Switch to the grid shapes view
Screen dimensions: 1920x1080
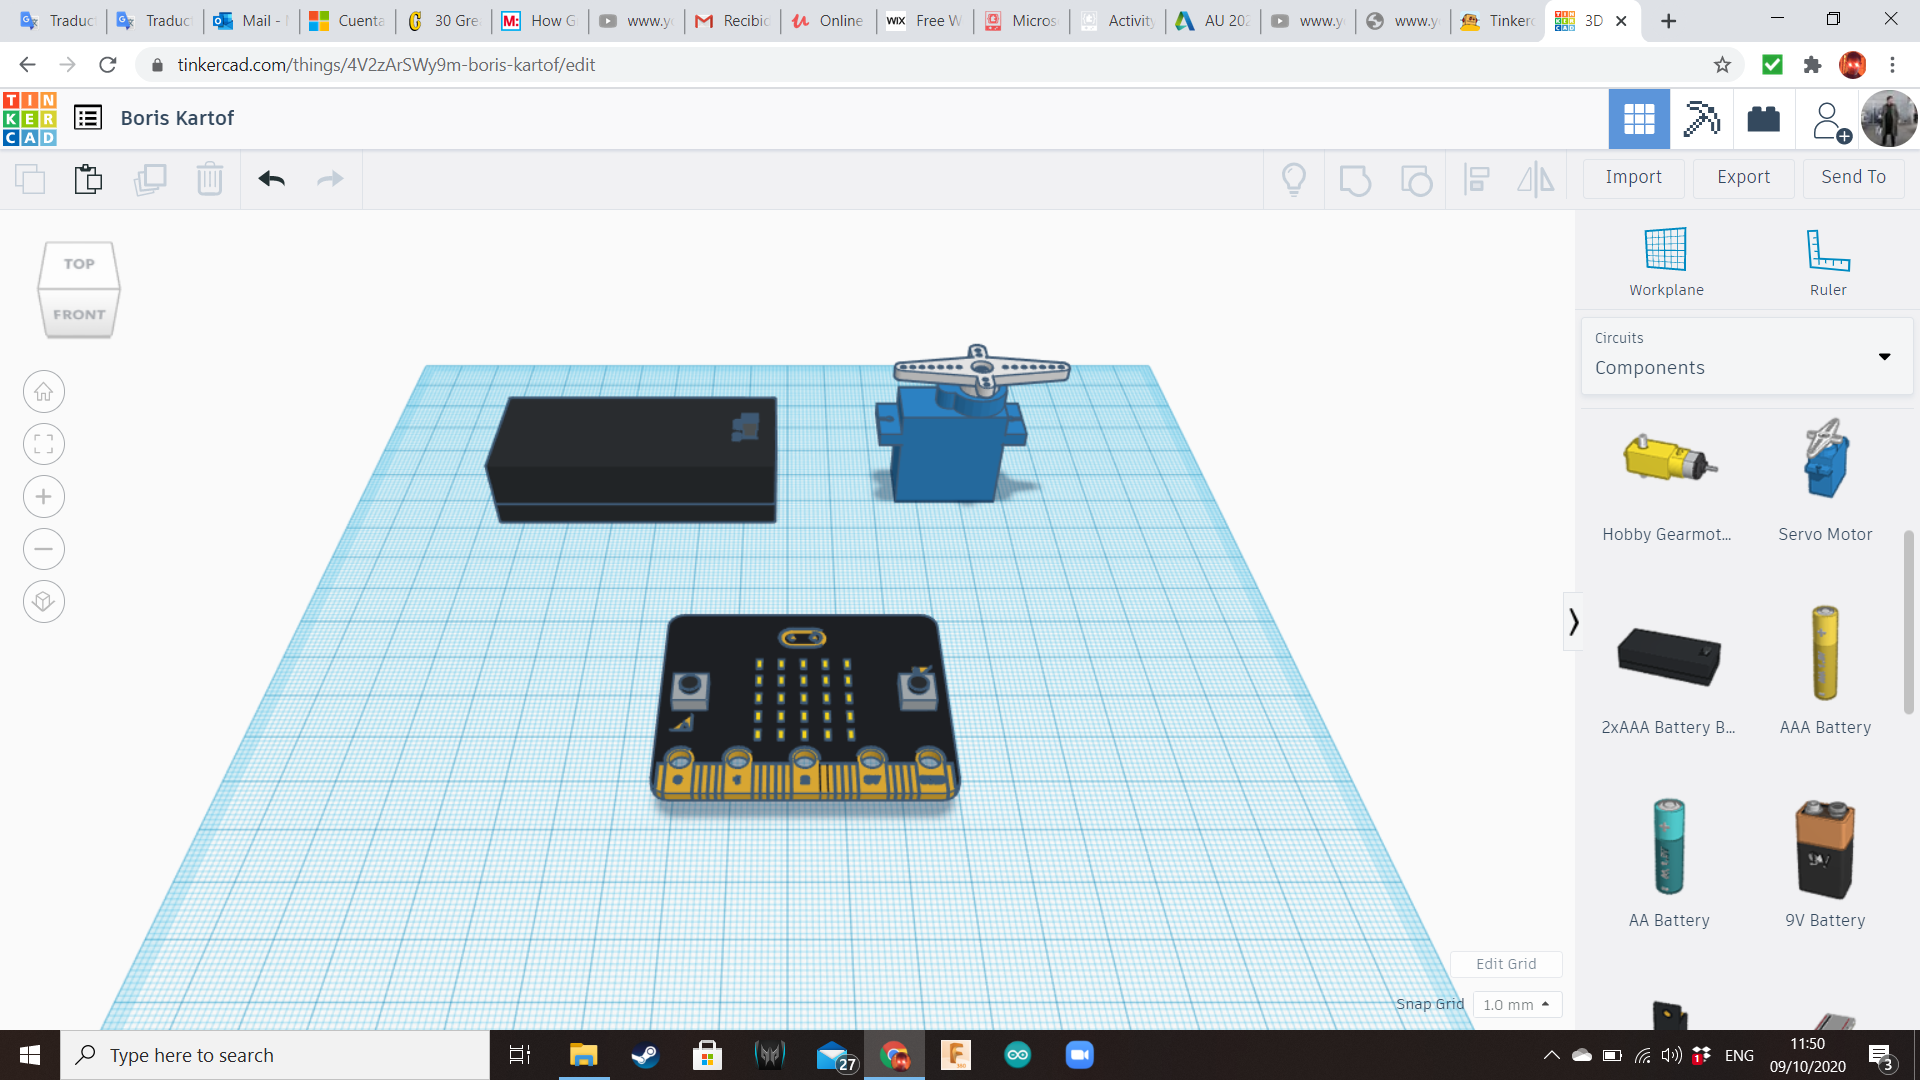click(1639, 118)
